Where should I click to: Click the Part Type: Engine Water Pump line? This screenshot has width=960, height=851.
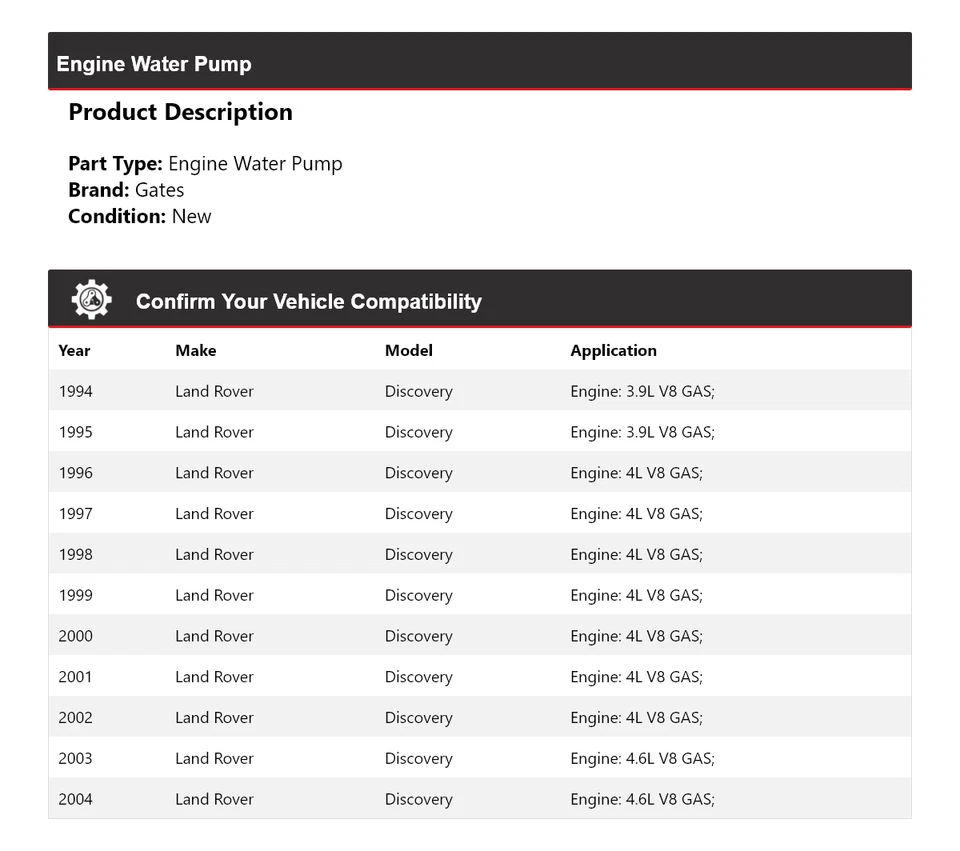[205, 164]
